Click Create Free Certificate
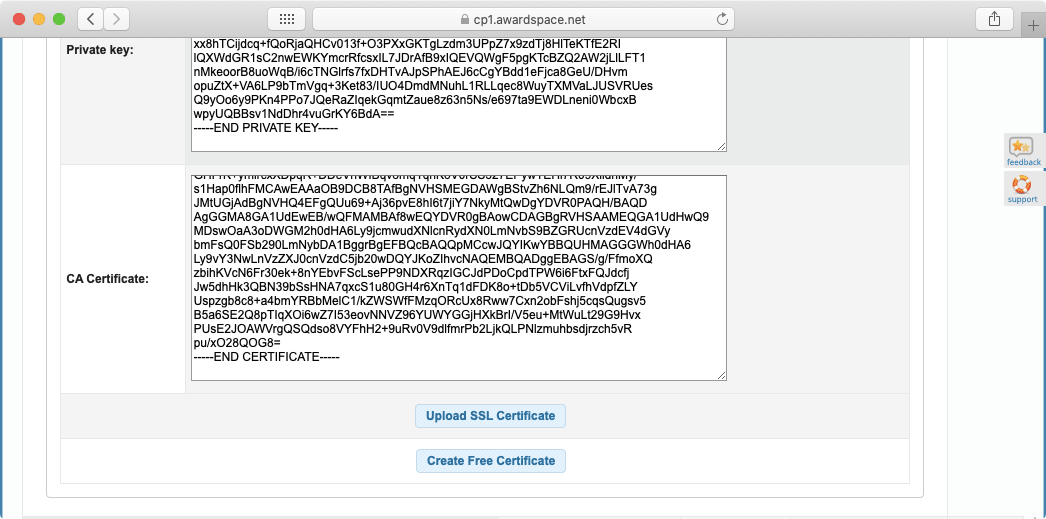This screenshot has height=519, width=1046. click(x=491, y=461)
